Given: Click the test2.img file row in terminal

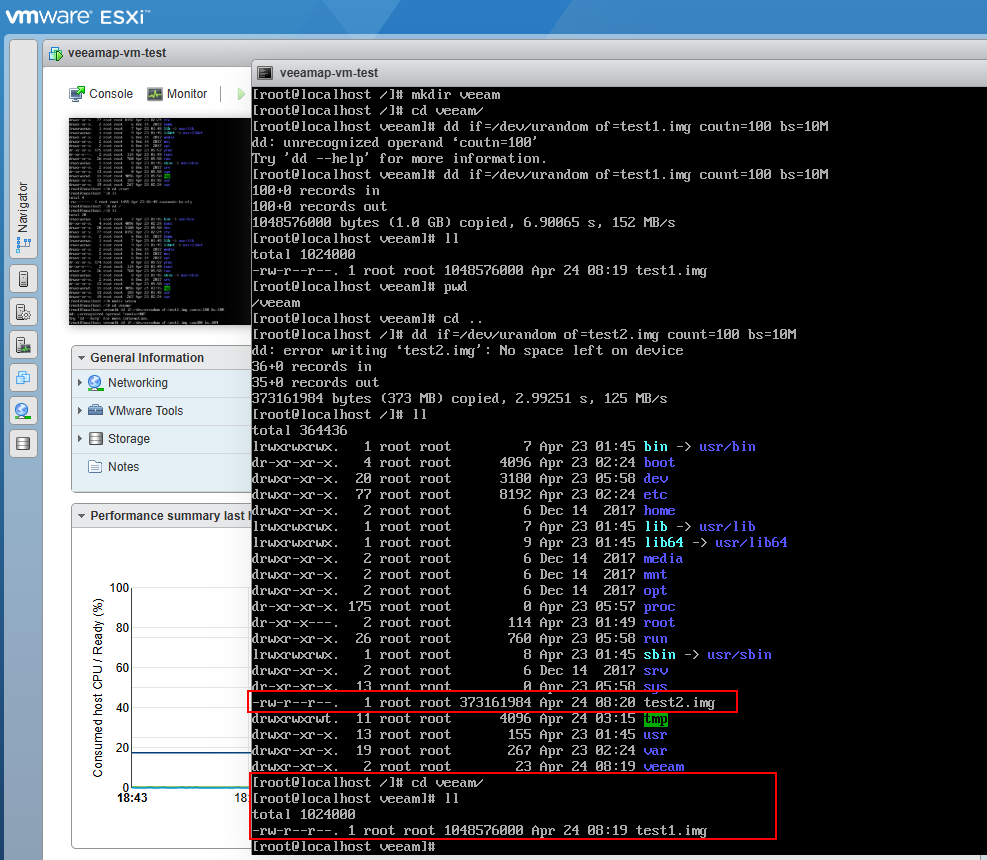Looking at the screenshot, I should pos(483,703).
